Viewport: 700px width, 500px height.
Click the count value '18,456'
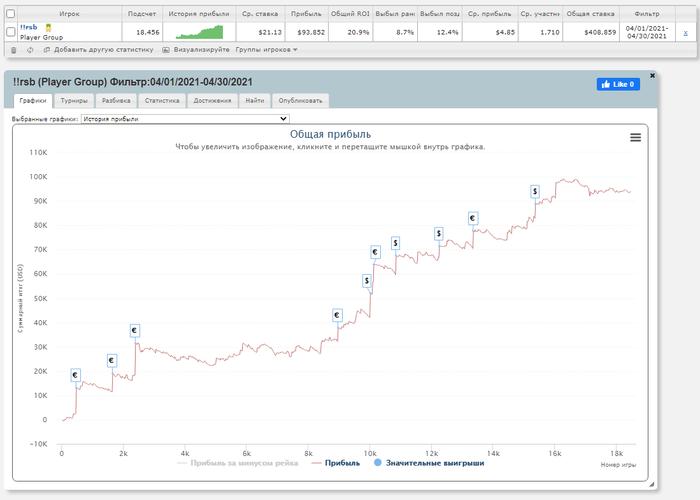148,32
